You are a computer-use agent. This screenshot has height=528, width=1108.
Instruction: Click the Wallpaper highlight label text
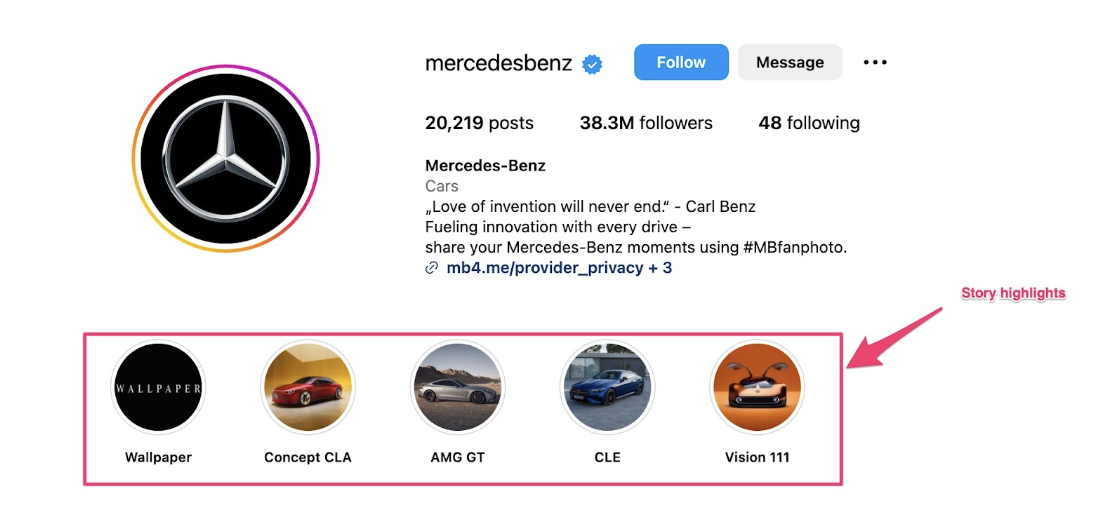coord(158,457)
